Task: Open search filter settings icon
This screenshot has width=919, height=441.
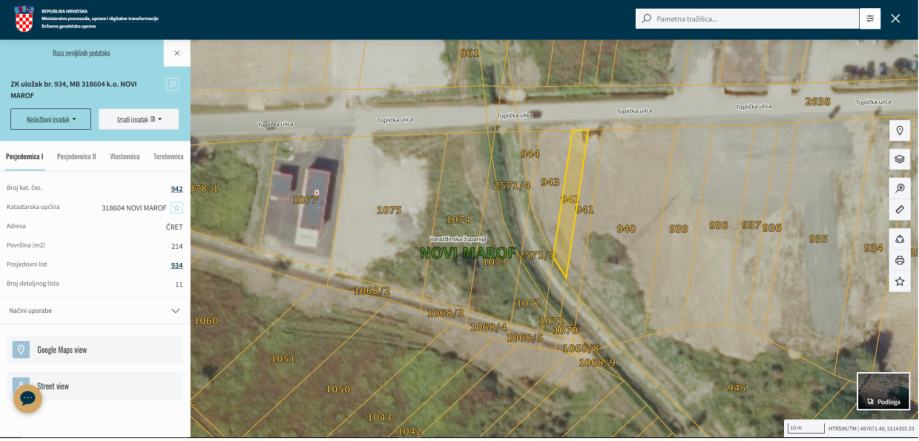Action: coord(870,19)
